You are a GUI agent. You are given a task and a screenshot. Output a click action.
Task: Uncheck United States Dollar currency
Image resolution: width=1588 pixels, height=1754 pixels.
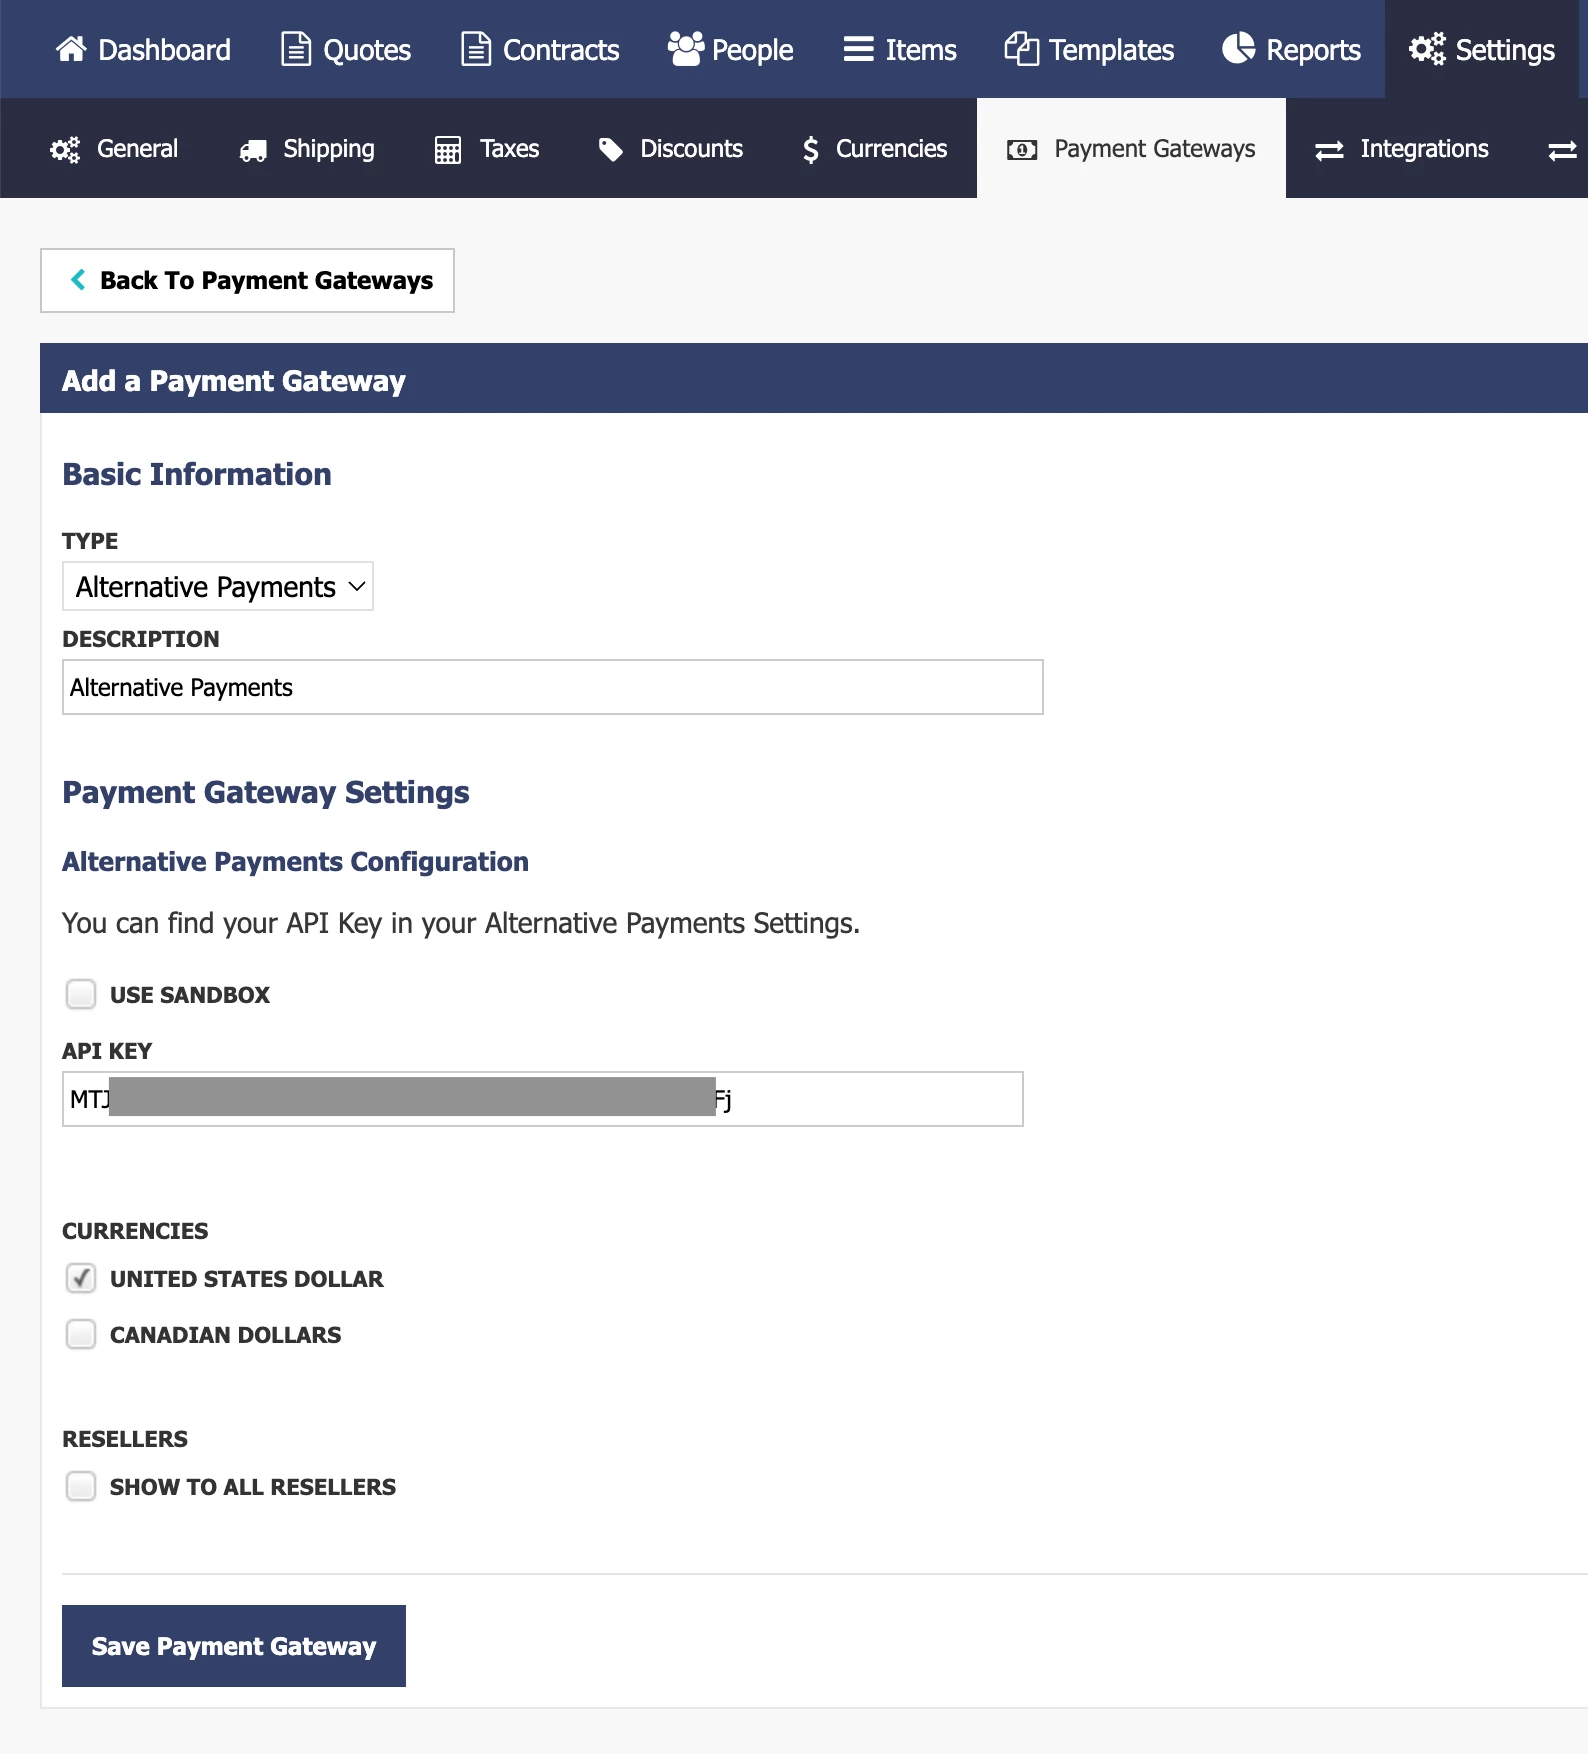pos(81,1278)
